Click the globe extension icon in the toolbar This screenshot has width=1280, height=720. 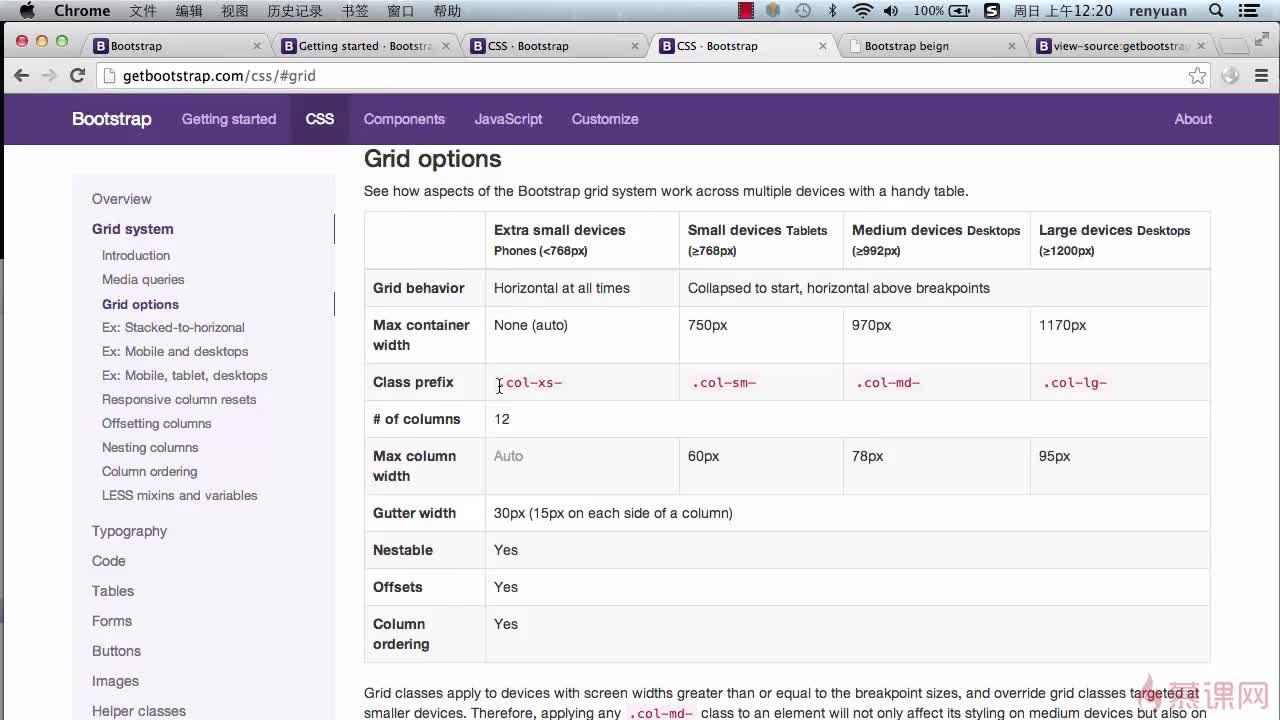point(1231,76)
